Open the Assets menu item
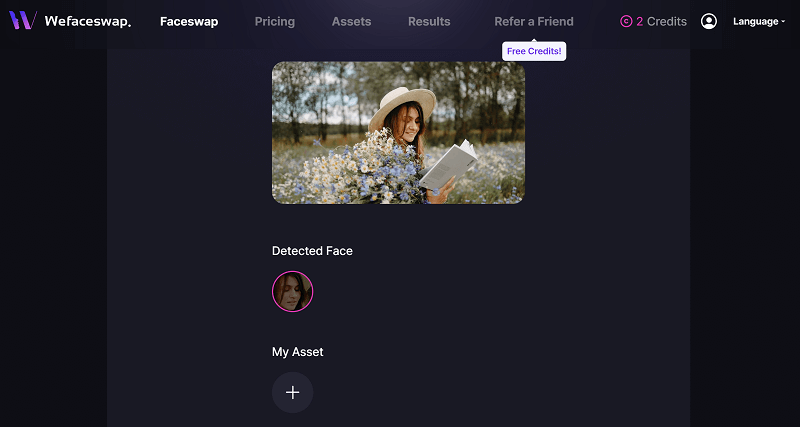The image size is (800, 427). tap(352, 21)
